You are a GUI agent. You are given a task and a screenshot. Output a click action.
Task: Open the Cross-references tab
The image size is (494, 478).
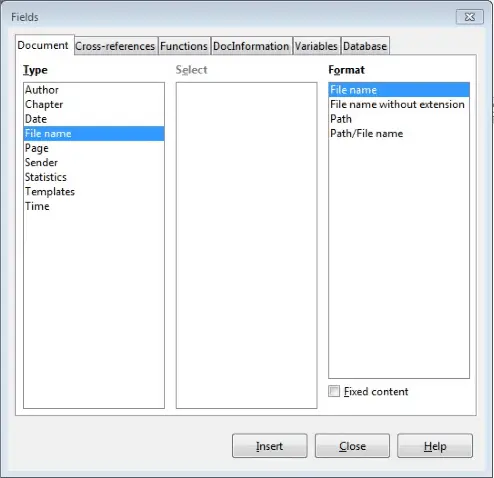point(115,46)
